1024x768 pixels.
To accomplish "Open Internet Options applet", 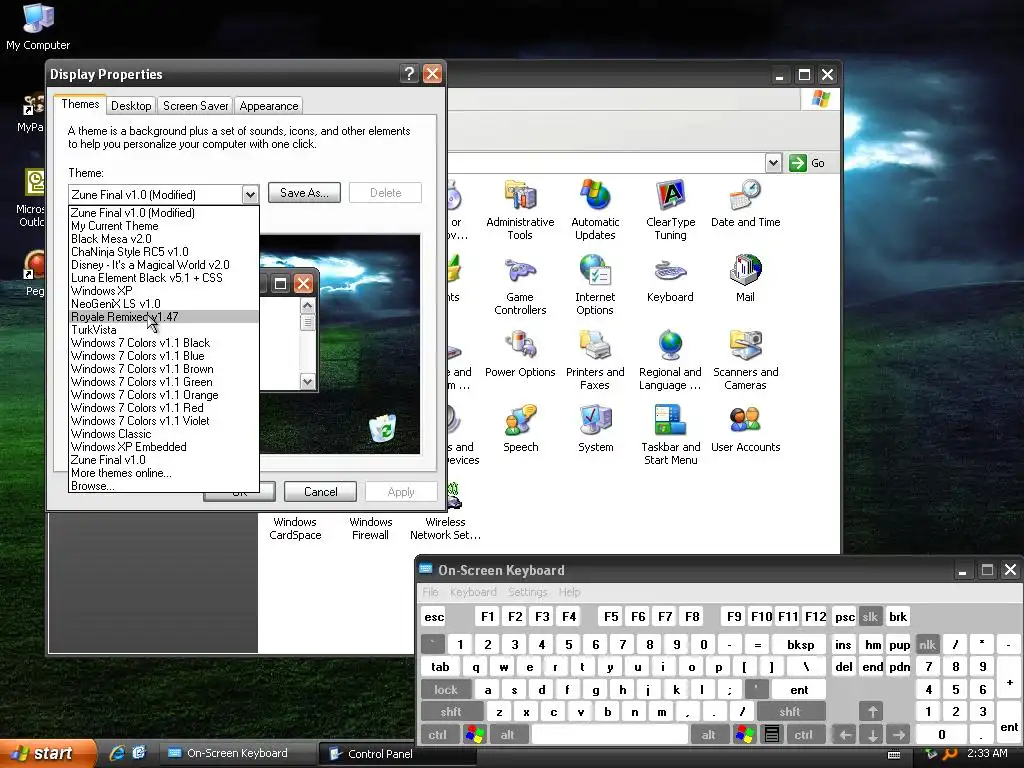I will point(595,285).
